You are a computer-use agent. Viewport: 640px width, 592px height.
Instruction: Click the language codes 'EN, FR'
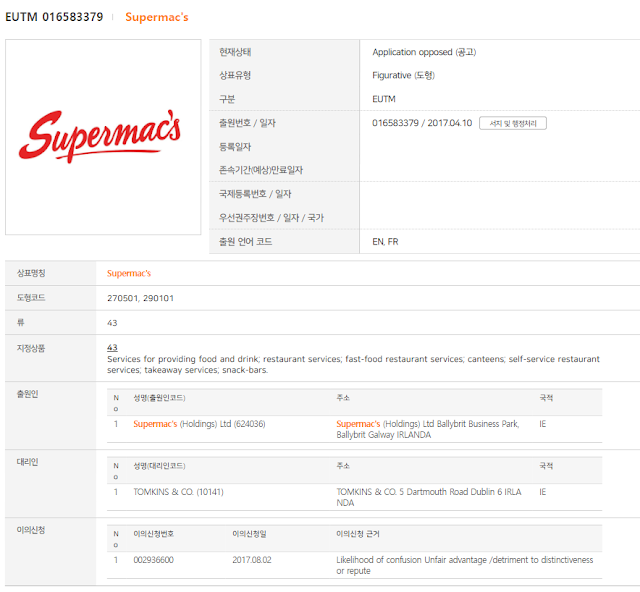[x=385, y=242]
